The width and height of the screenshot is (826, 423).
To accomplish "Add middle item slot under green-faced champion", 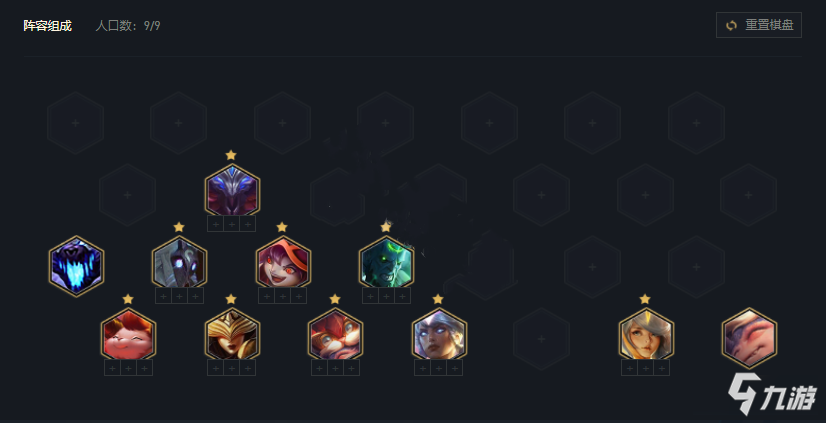I will tap(386, 296).
